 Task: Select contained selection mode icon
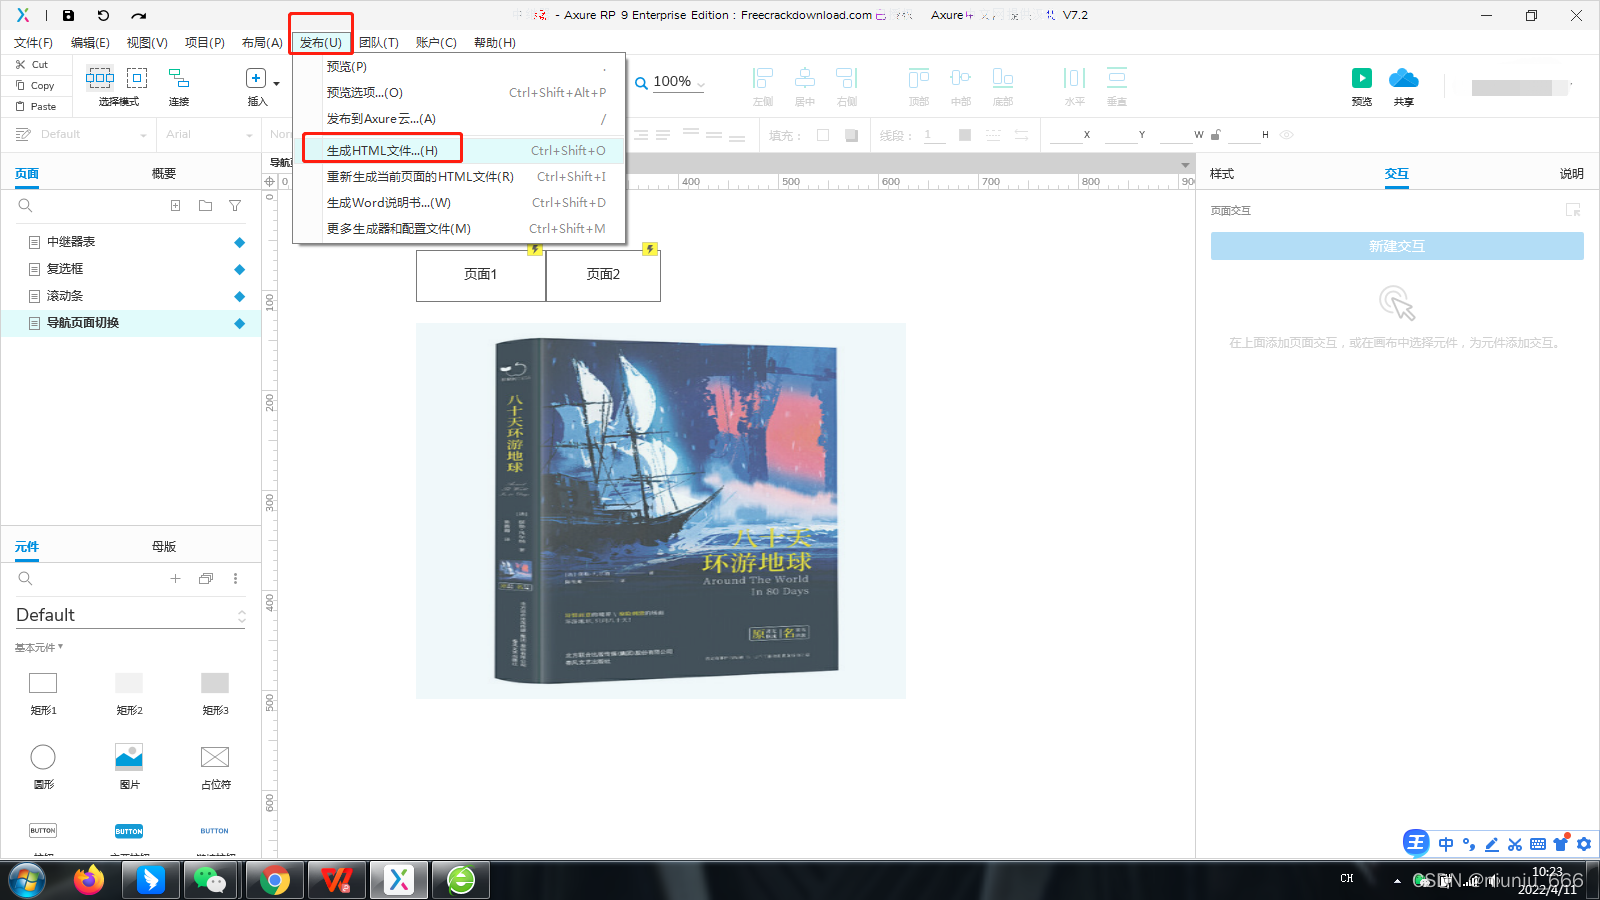[137, 77]
